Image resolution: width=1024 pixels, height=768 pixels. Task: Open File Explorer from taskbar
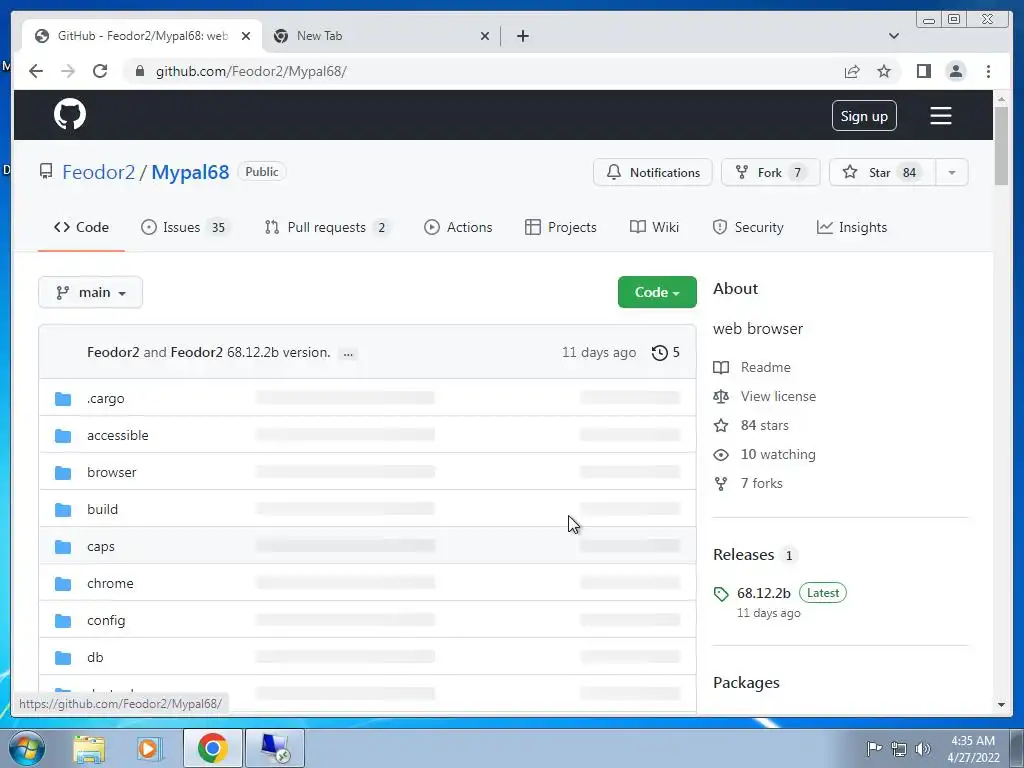[89, 748]
